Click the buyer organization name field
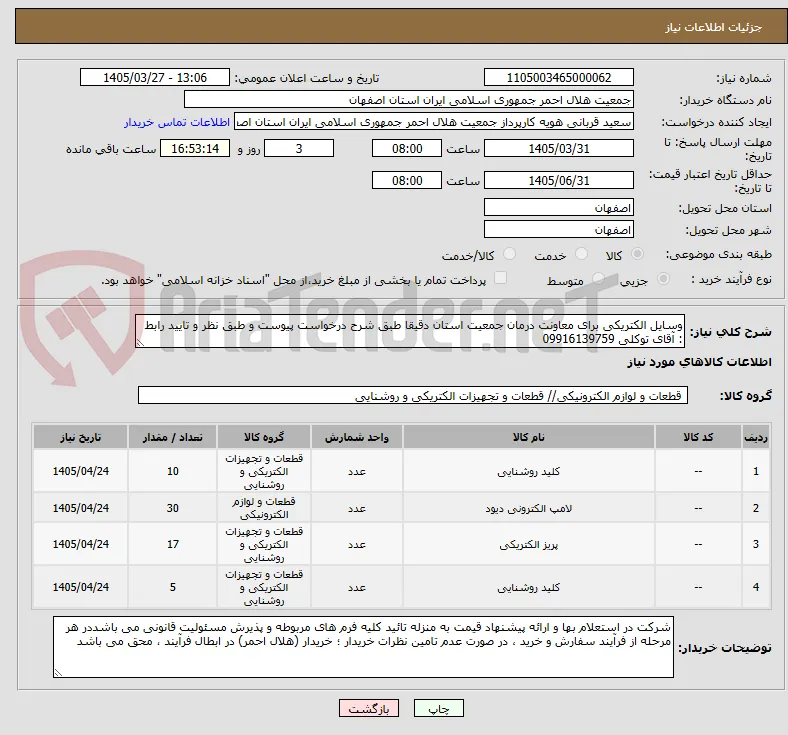The width and height of the screenshot is (788, 735). pyautogui.click(x=409, y=99)
